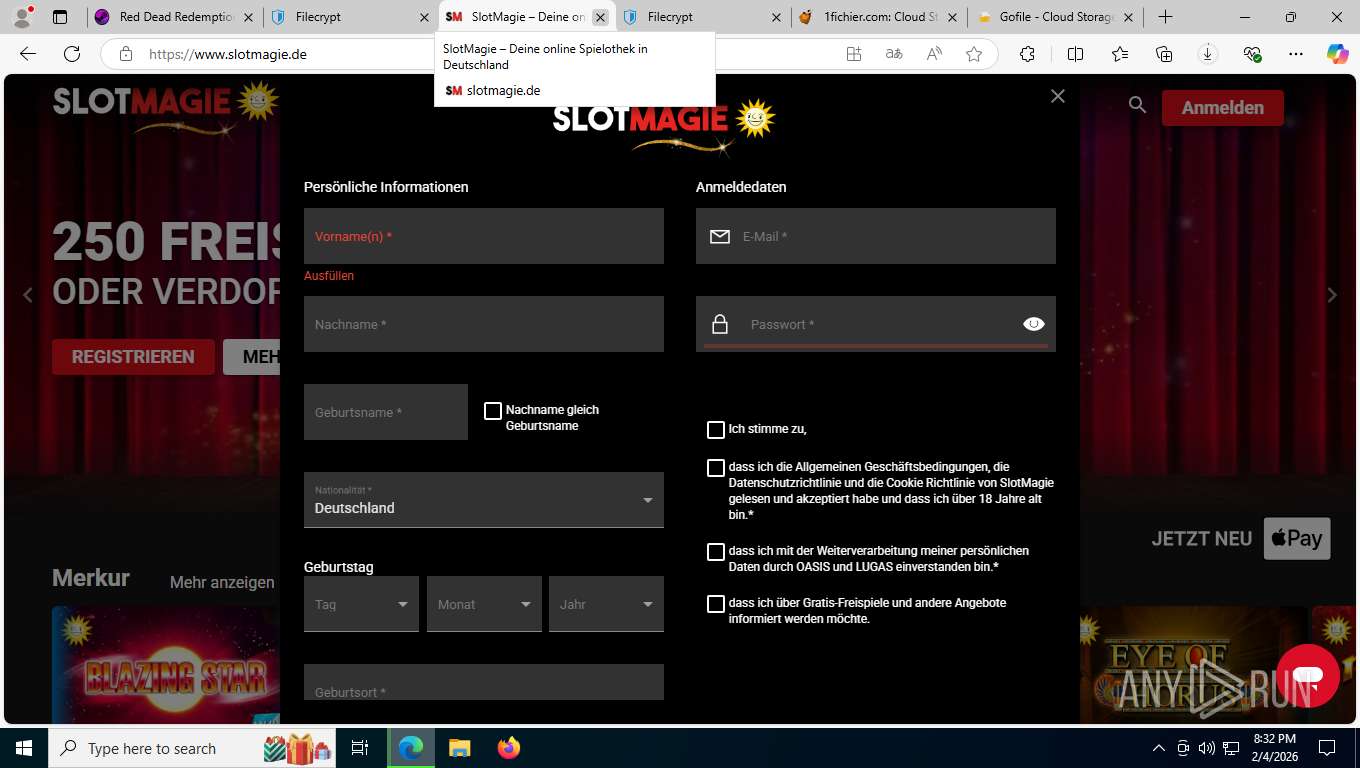This screenshot has width=1360, height=768.
Task: Open the volume control in system tray
Action: click(1207, 748)
